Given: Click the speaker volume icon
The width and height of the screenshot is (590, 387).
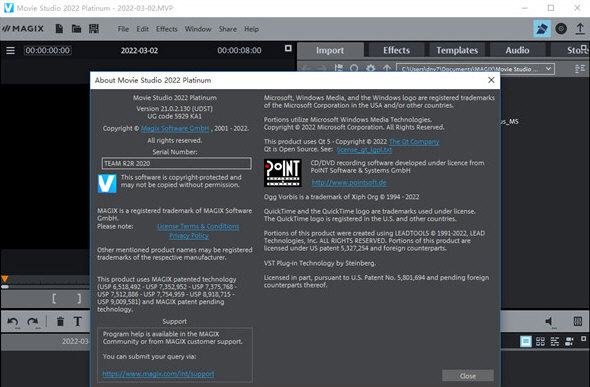Looking at the screenshot, I should tap(549, 322).
